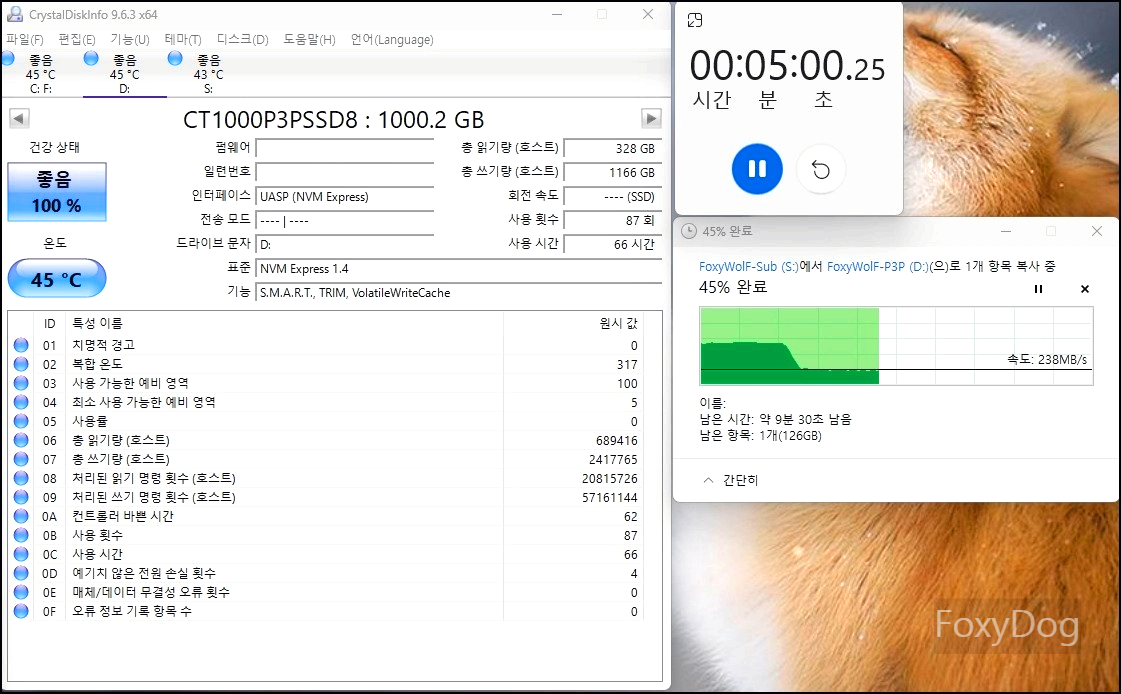Click the raw value 689416
The height and width of the screenshot is (694, 1121).
[x=616, y=440]
